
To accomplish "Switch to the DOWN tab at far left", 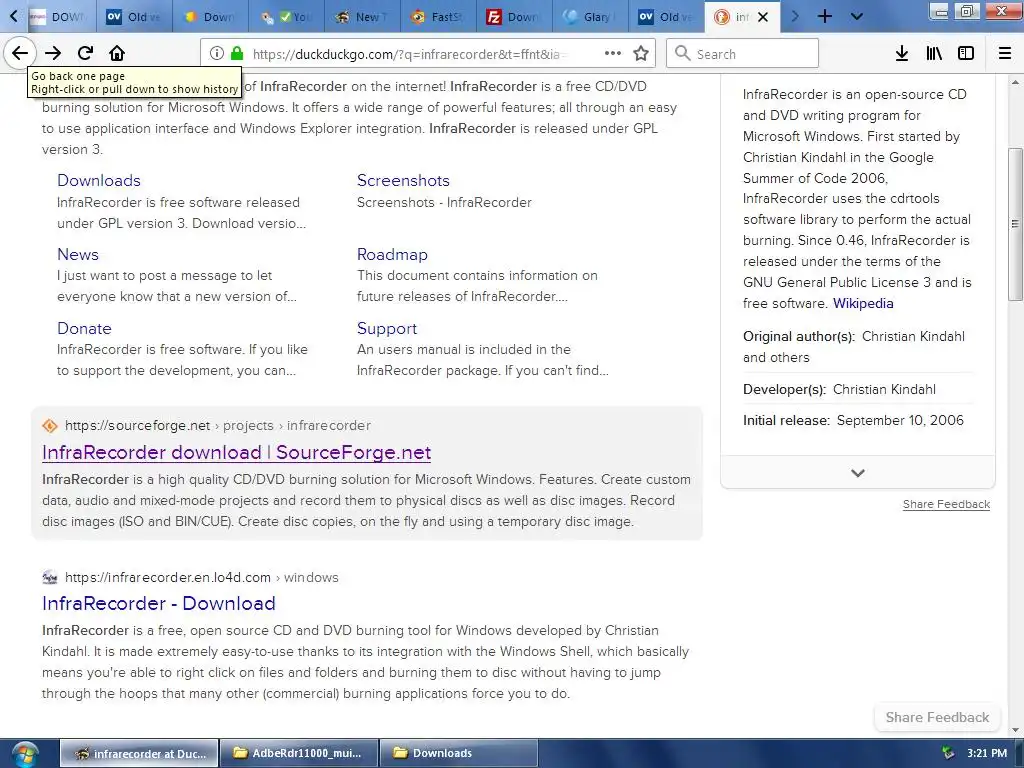I will [60, 17].
